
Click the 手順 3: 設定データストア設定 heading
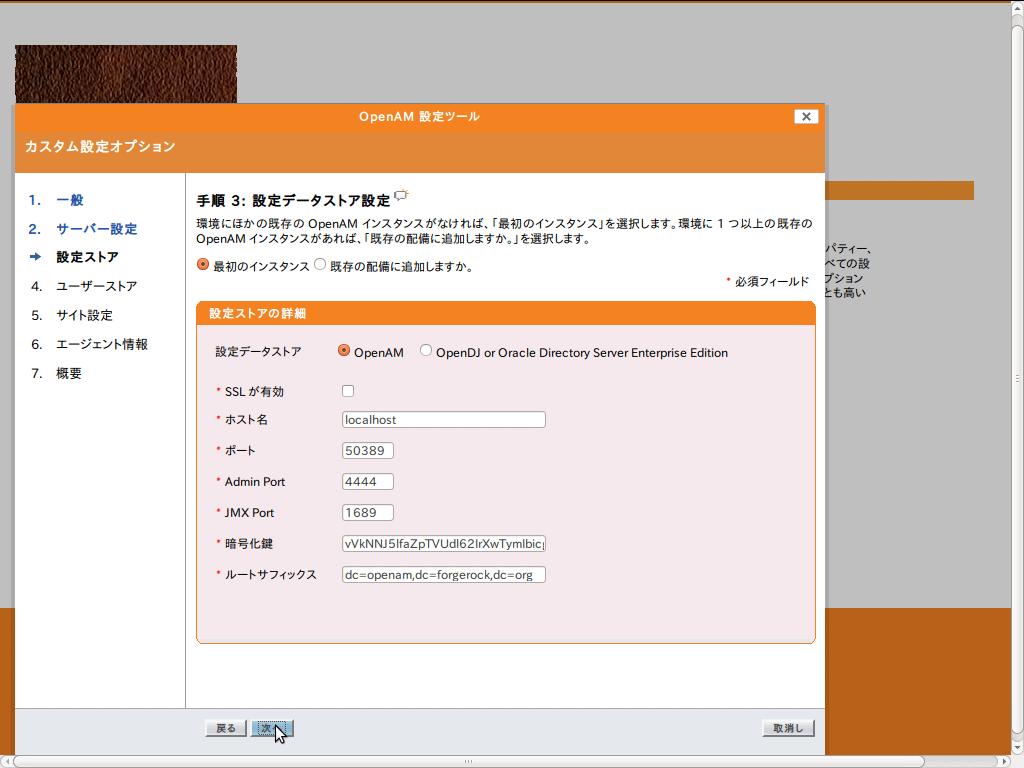(x=293, y=200)
